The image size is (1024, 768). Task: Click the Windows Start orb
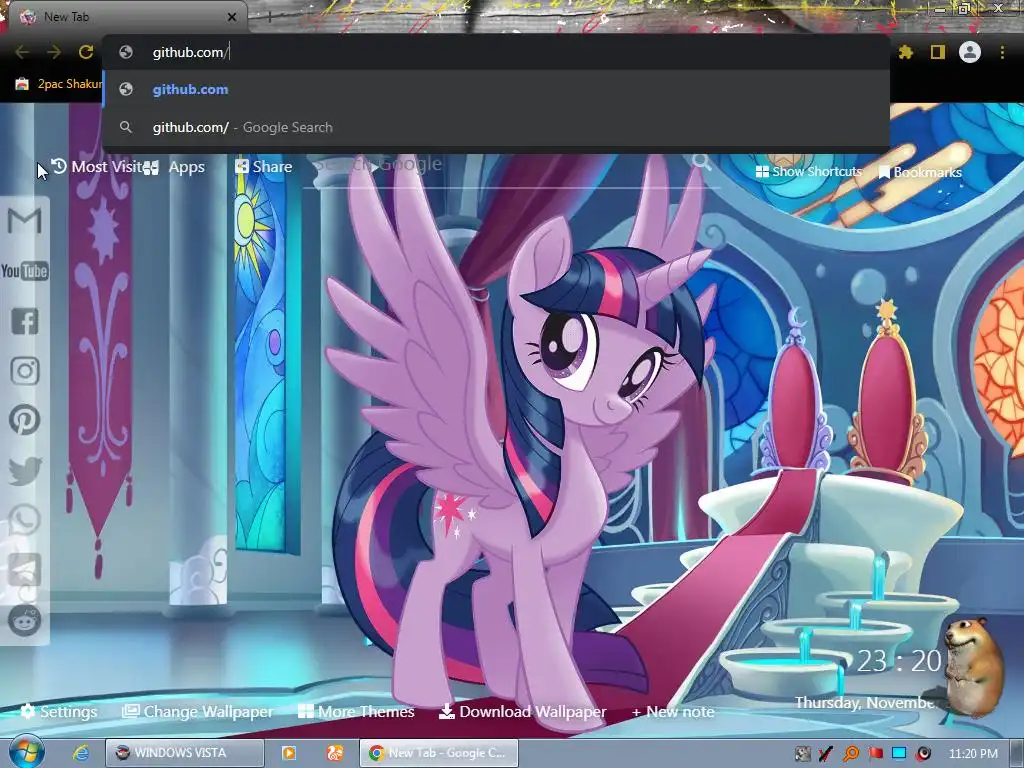[26, 752]
